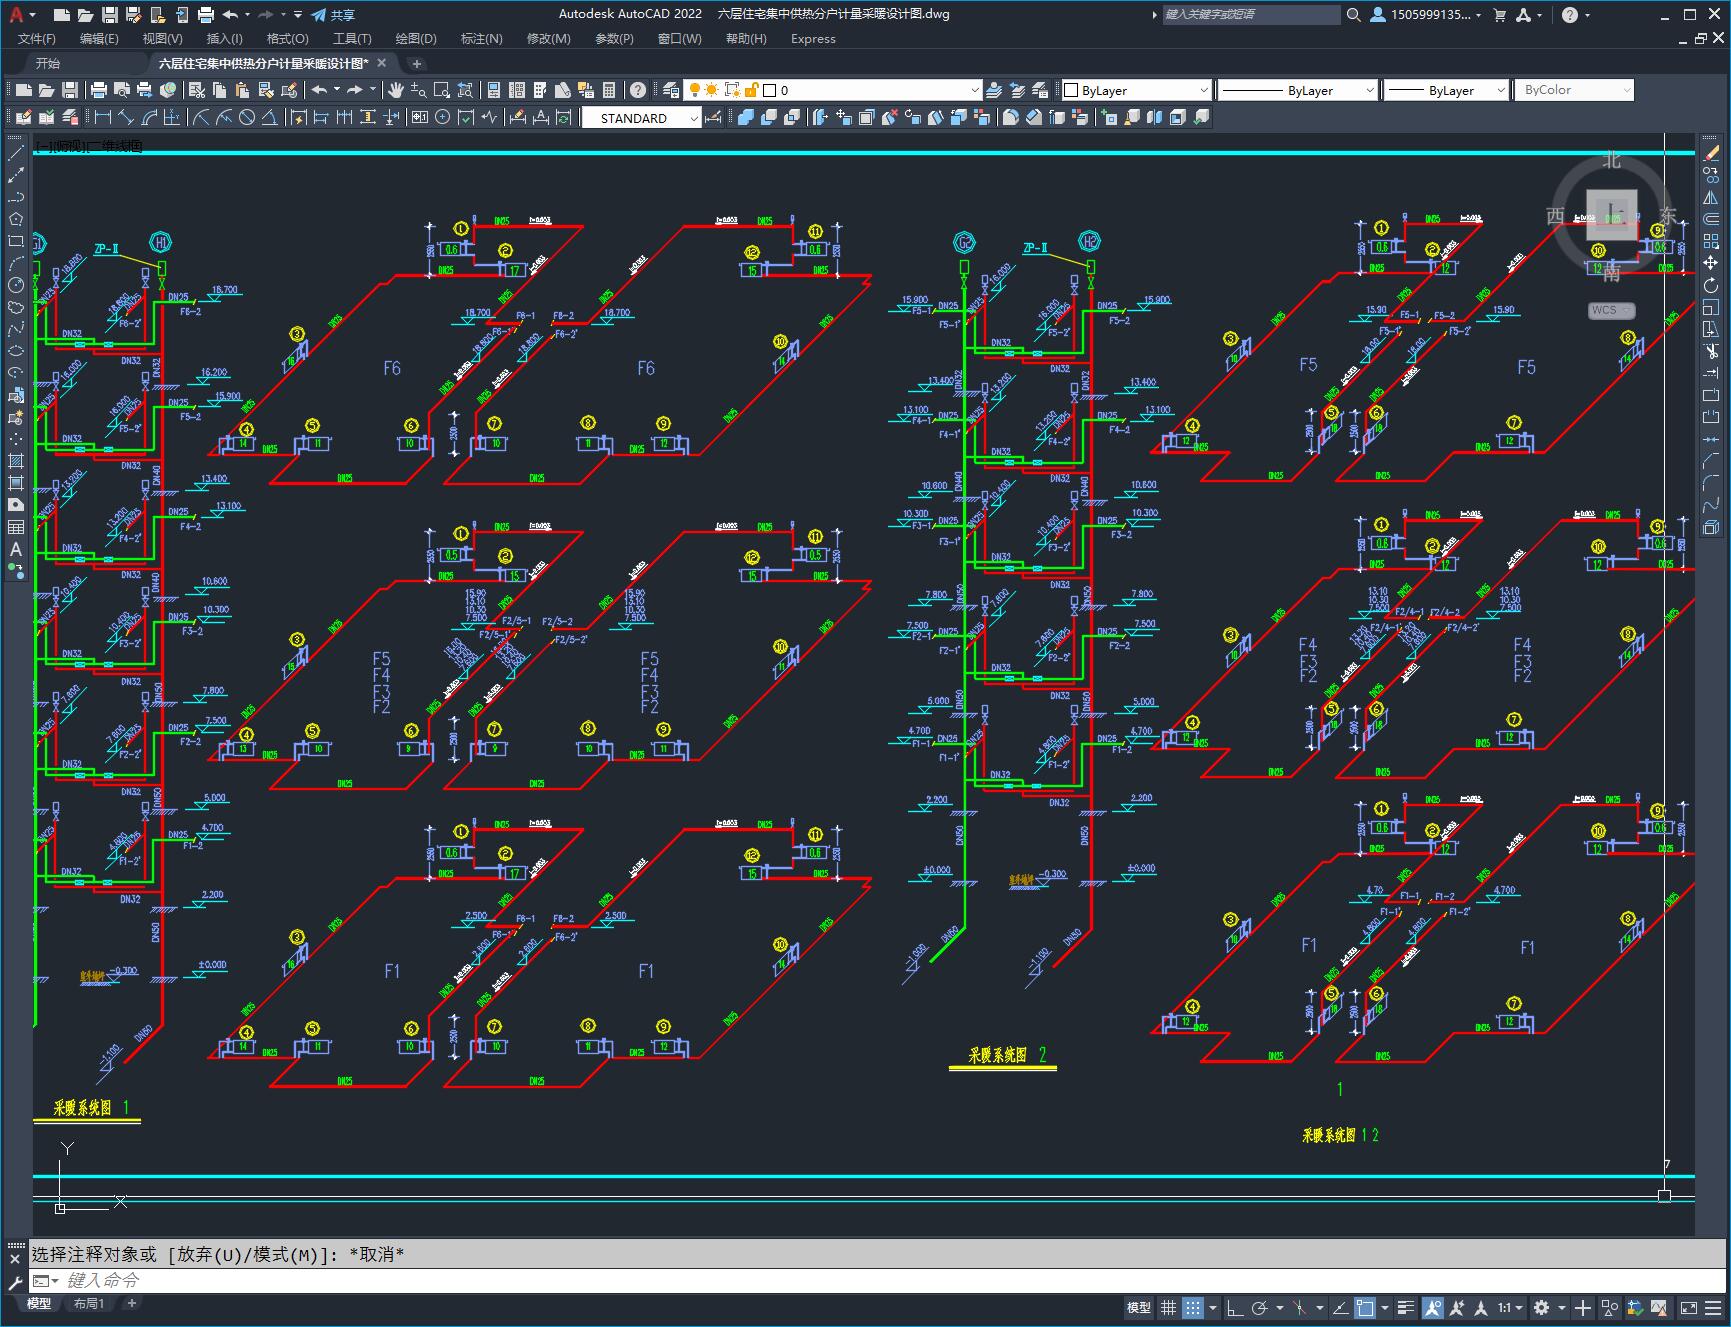
Task: Click the Angular dimension tool
Action: point(269,118)
